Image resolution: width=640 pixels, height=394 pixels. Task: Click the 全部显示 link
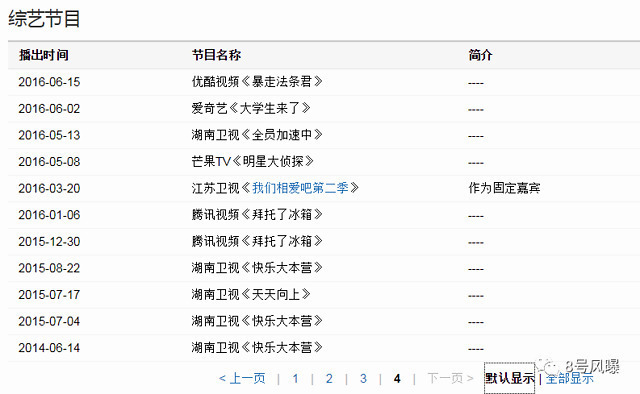(569, 378)
